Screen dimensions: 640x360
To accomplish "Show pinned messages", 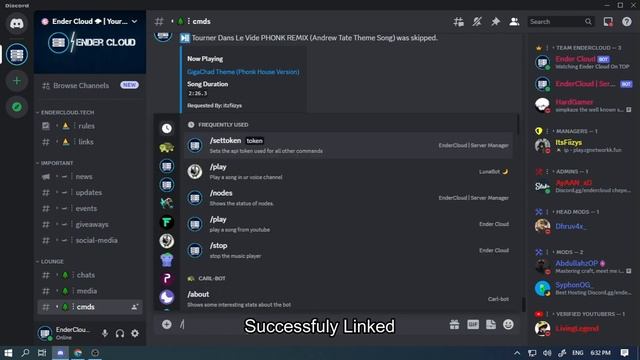I will coord(496,22).
